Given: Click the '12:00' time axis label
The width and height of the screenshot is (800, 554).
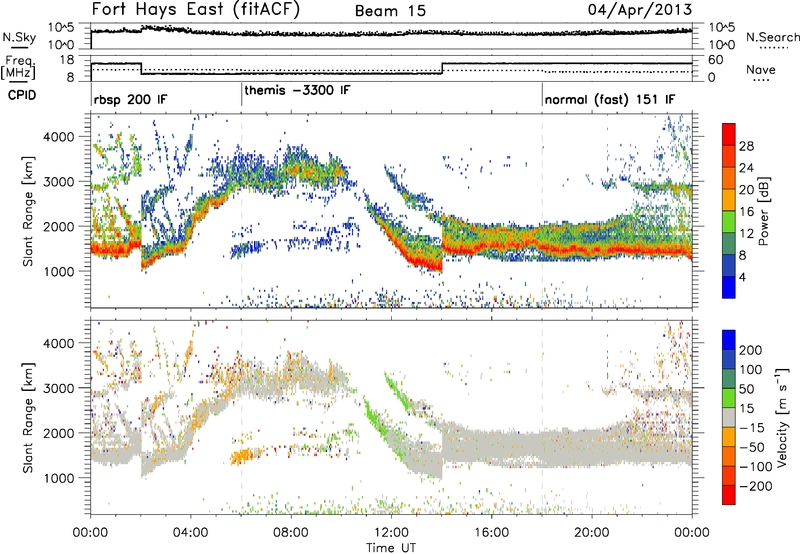Looking at the screenshot, I should click(391, 533).
